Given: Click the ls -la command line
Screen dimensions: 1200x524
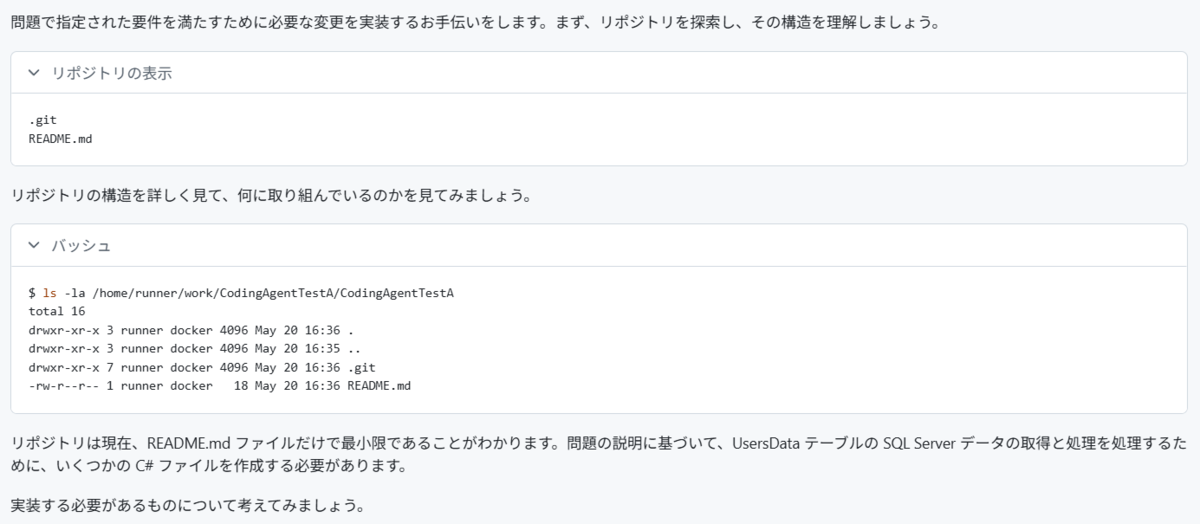Looking at the screenshot, I should [241, 293].
